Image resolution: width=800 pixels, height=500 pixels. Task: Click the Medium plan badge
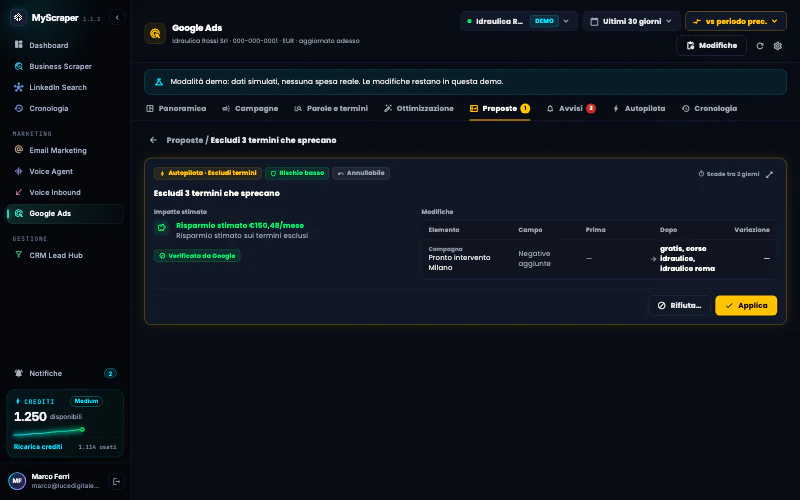[x=86, y=401]
